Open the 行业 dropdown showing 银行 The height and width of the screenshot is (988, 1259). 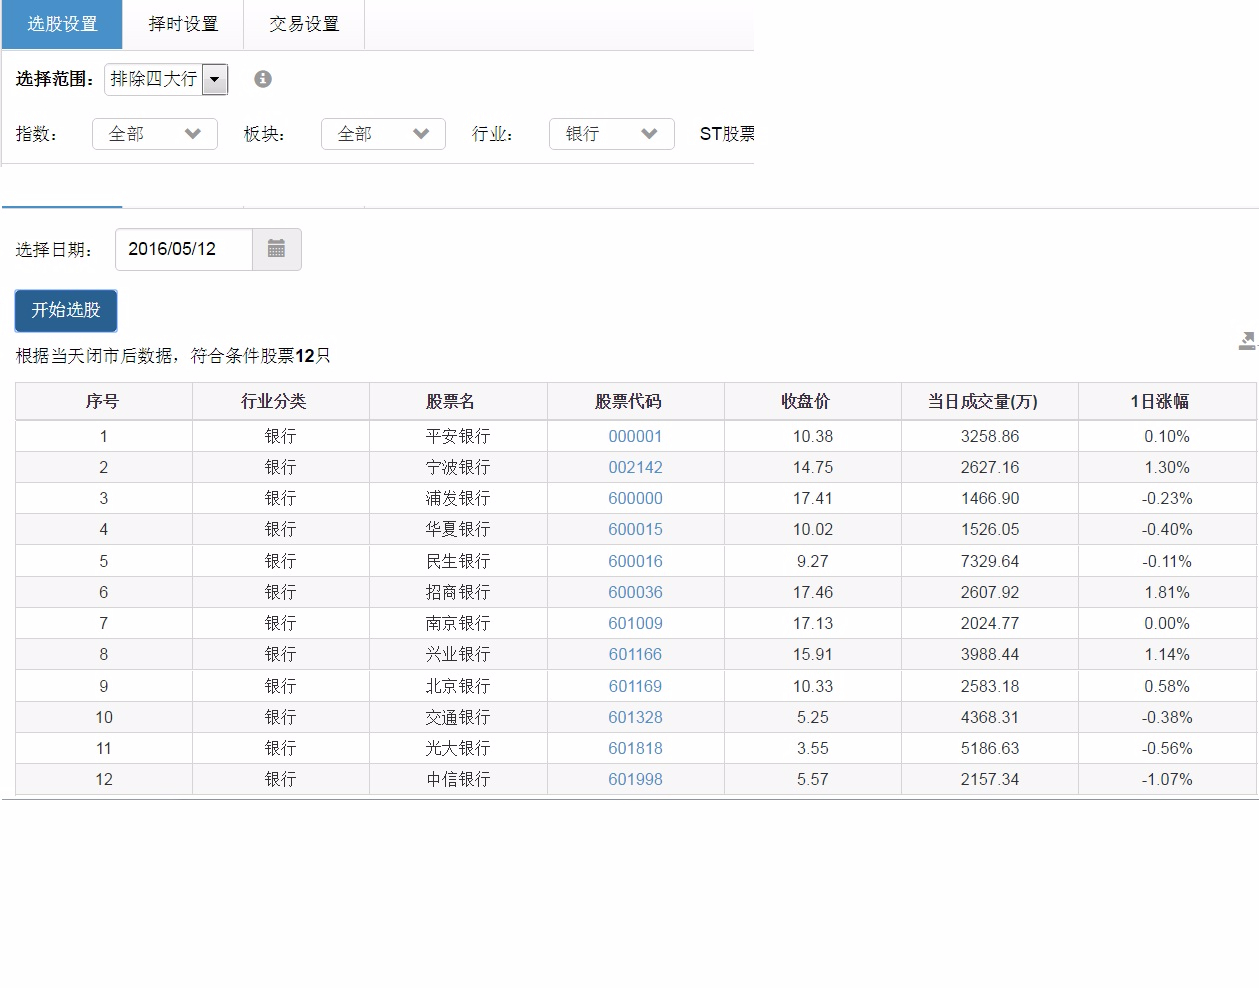611,134
